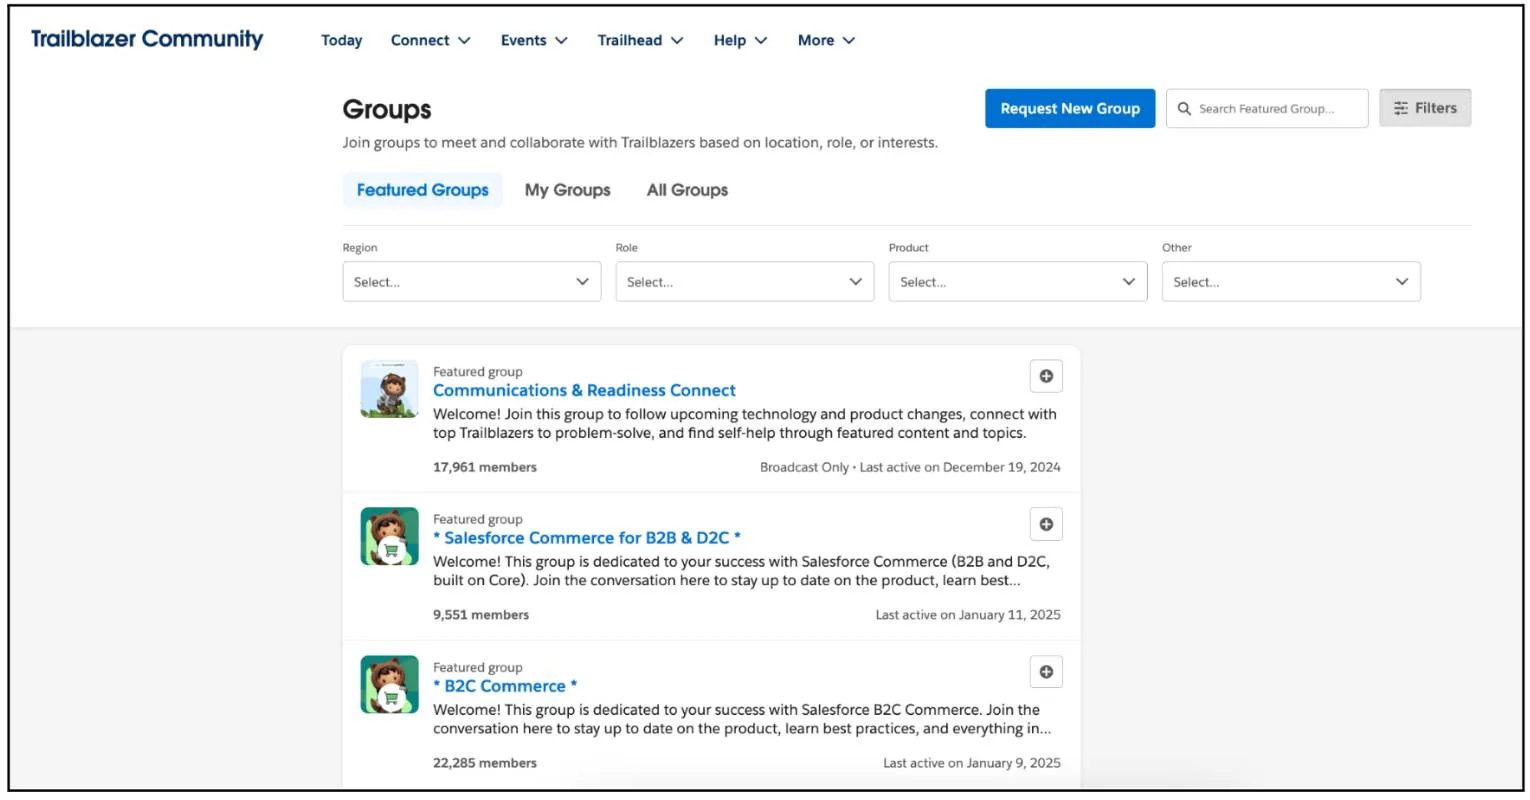Focus the Search Featured Groups field
1530x800 pixels.
1267,108
